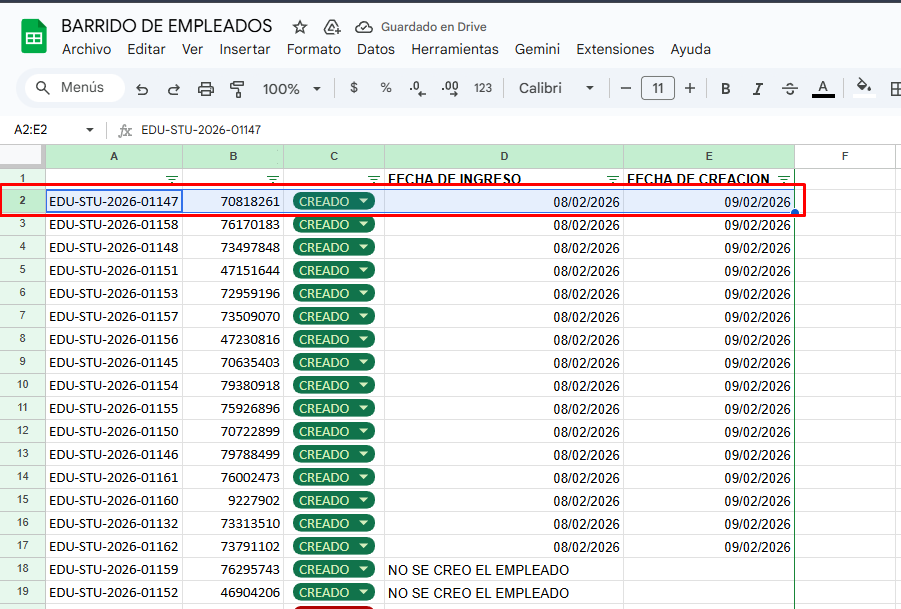Click the increase font size plus button
The width and height of the screenshot is (901, 609).
click(x=690, y=88)
